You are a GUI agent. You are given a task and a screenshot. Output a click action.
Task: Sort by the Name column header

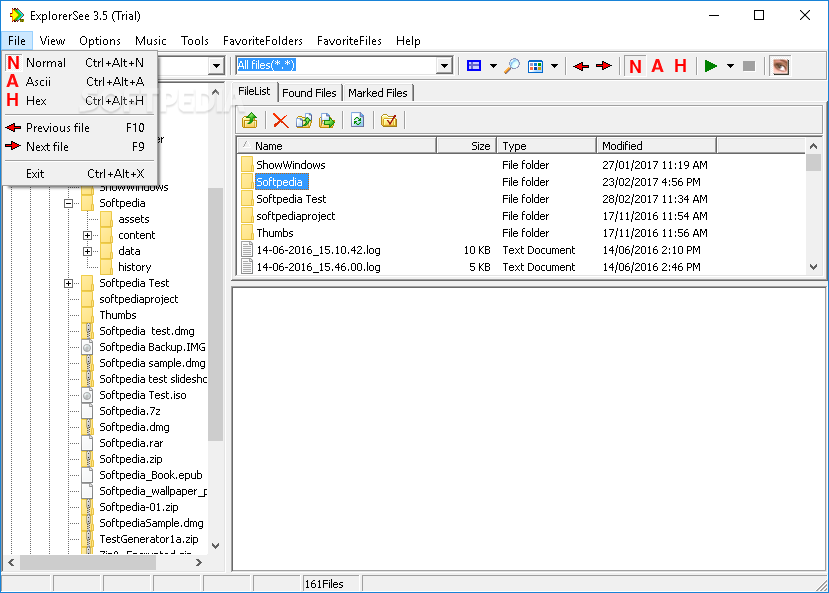coord(336,146)
